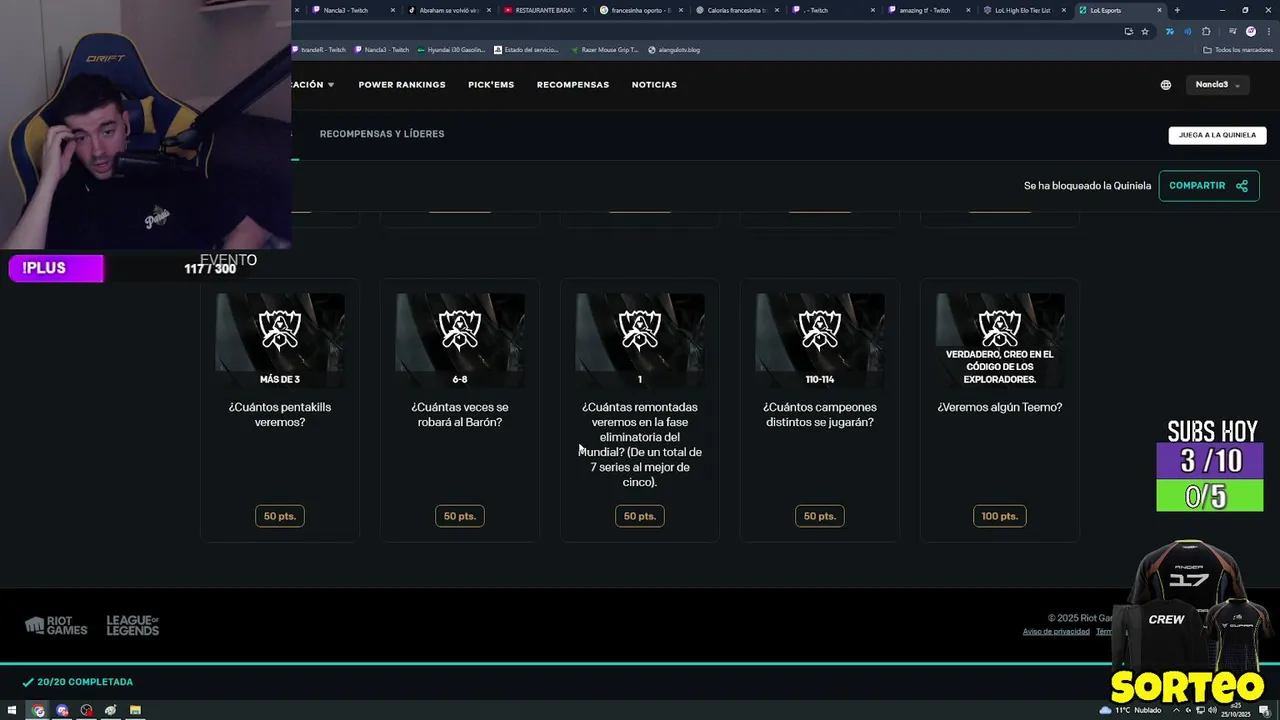Click the '¿Veremos algún Teemo?' question text

coord(1000,407)
